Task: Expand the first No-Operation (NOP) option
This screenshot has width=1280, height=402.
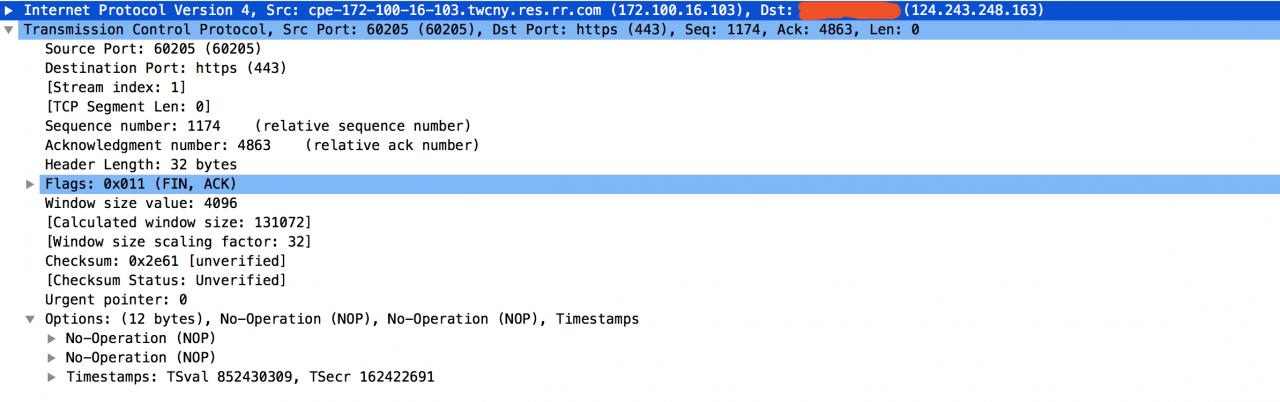Action: [52, 339]
